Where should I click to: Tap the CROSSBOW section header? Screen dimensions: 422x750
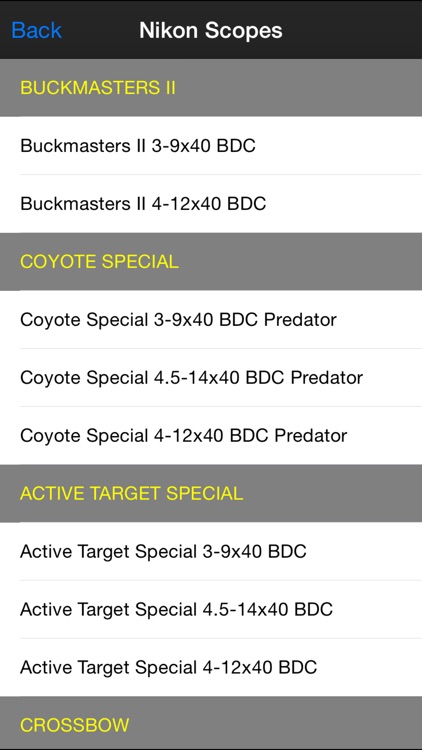211,723
